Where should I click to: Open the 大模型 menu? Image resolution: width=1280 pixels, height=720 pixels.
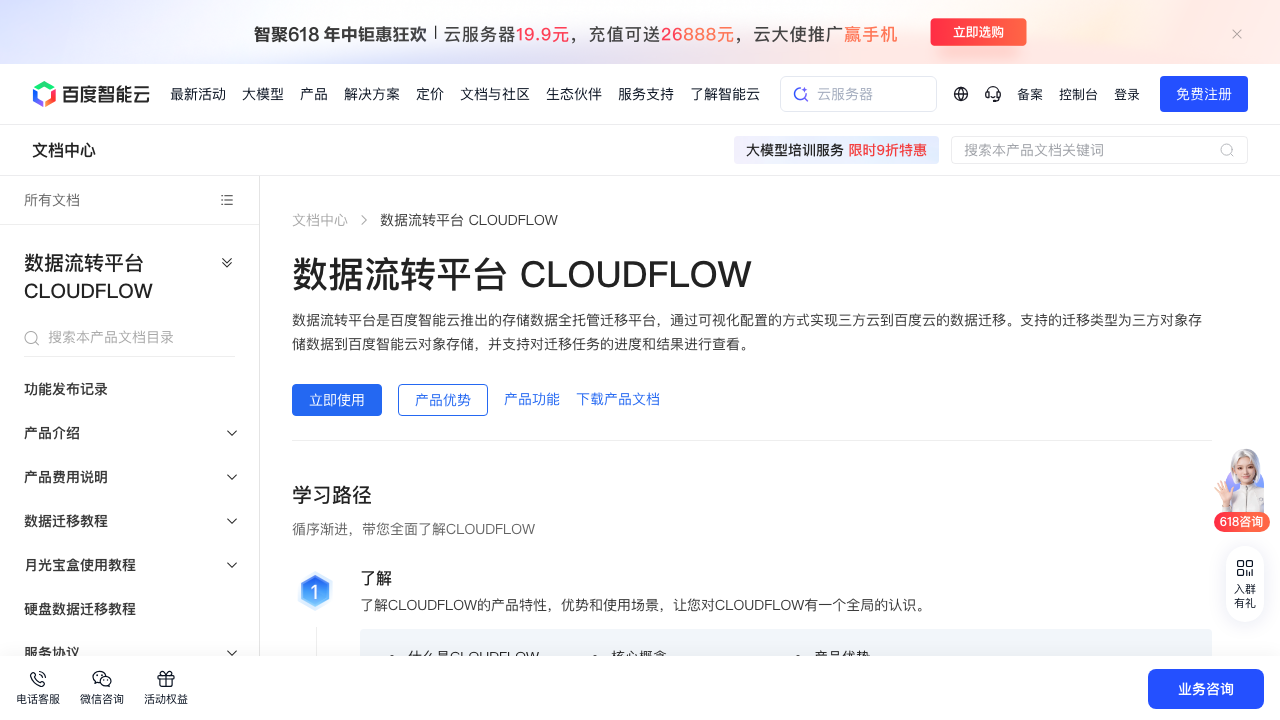tap(263, 94)
